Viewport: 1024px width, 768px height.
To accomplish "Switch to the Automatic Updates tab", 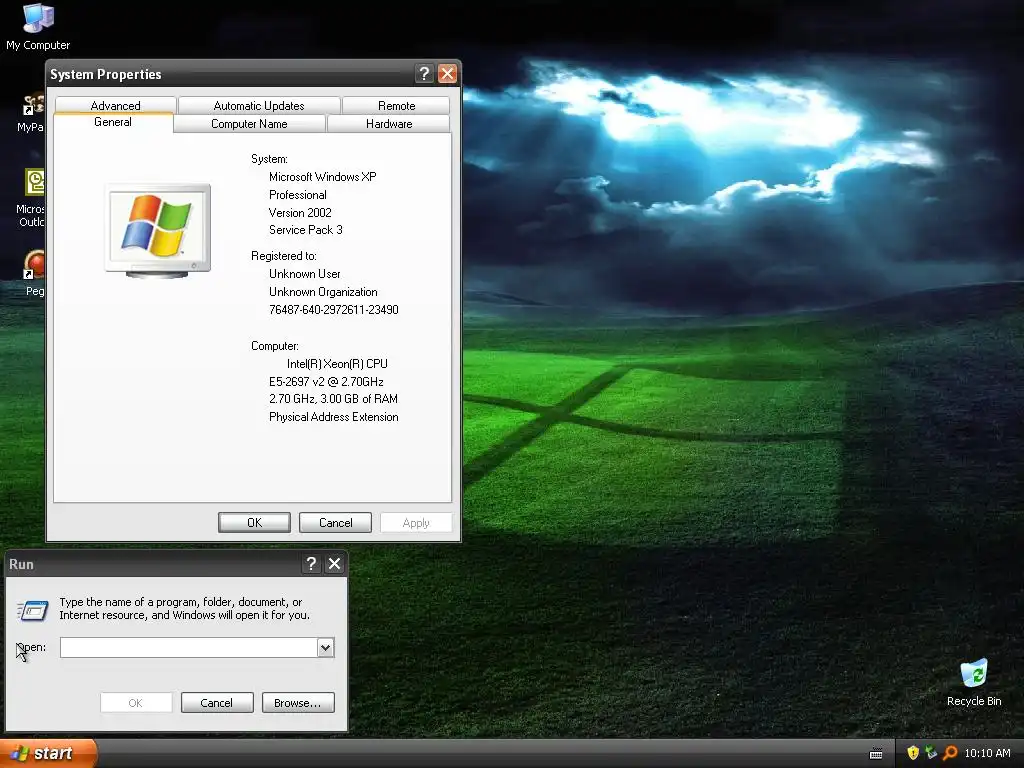I will click(x=259, y=105).
